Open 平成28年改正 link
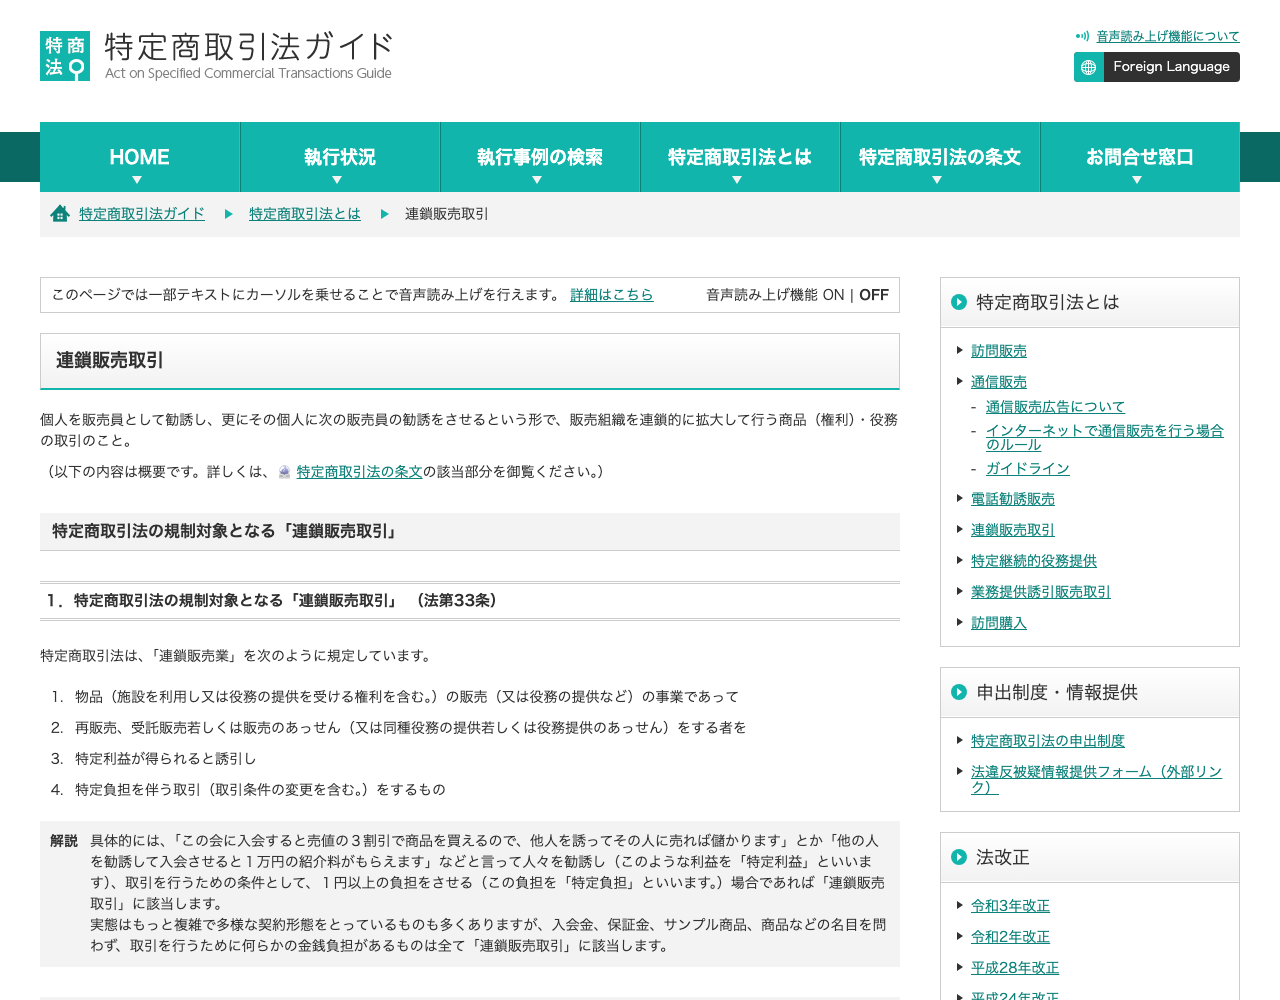Viewport: 1280px width, 1000px height. point(1015,968)
